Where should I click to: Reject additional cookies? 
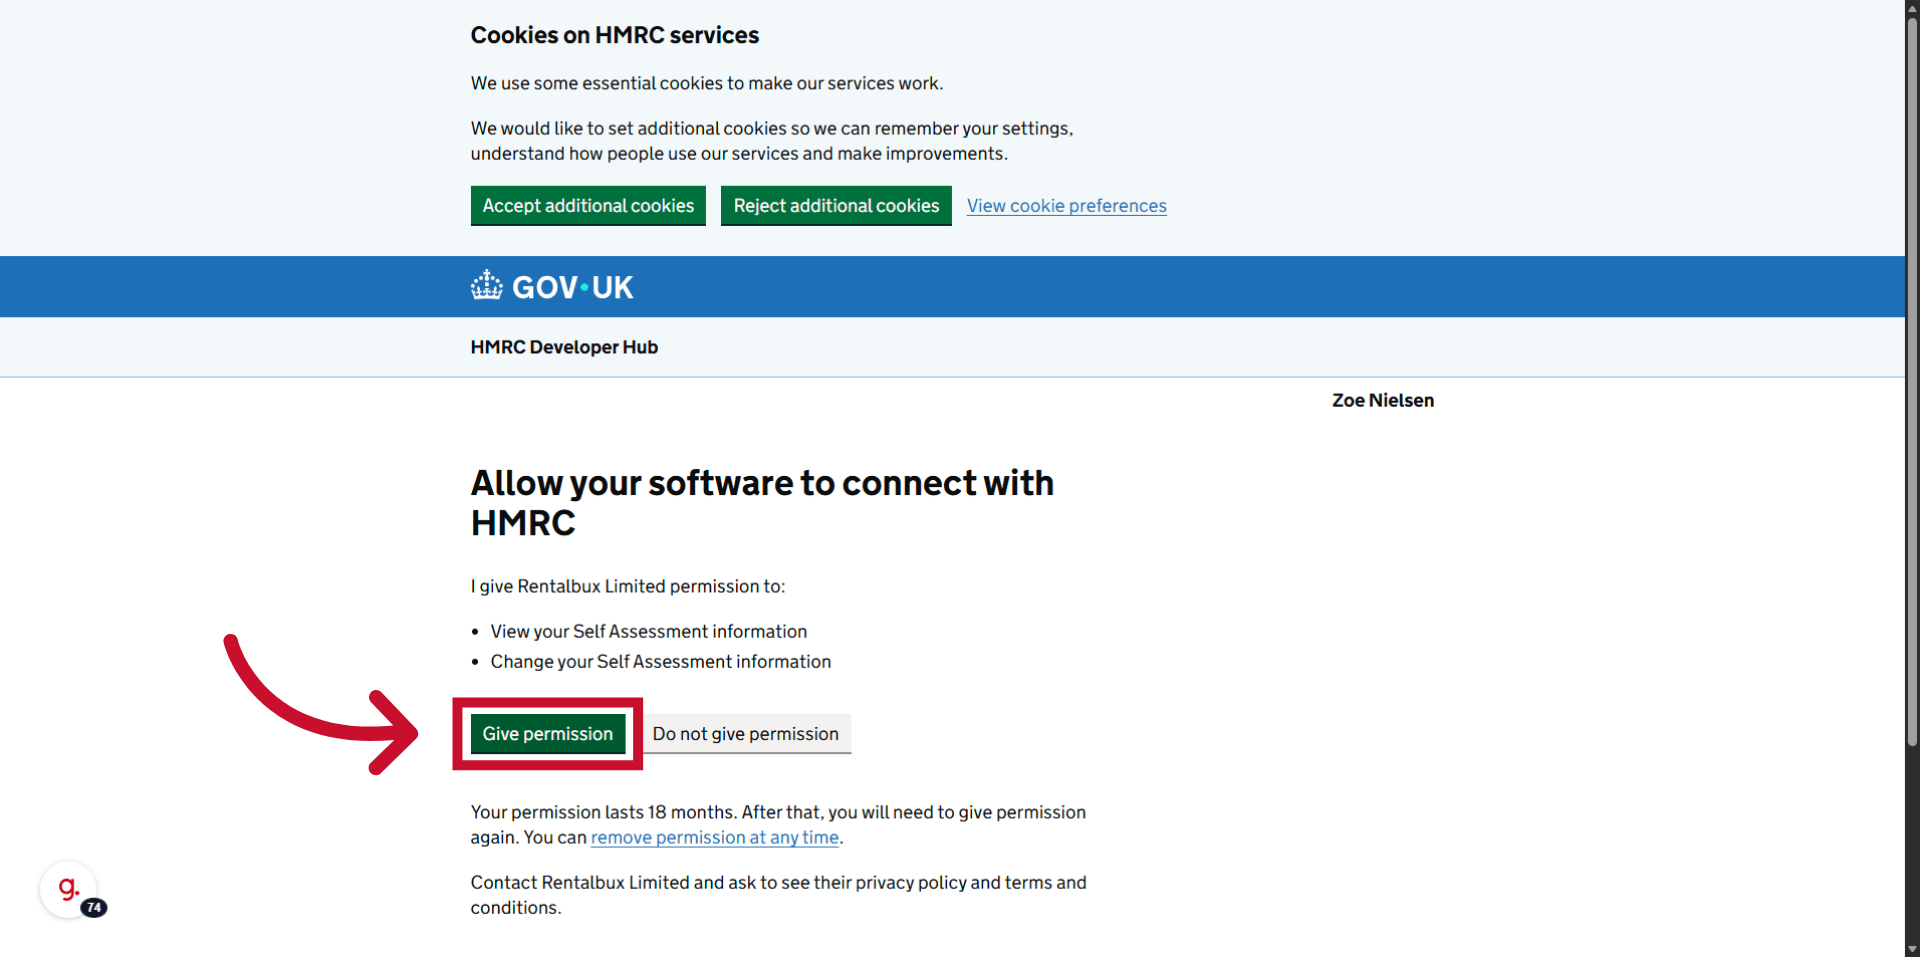pos(836,205)
